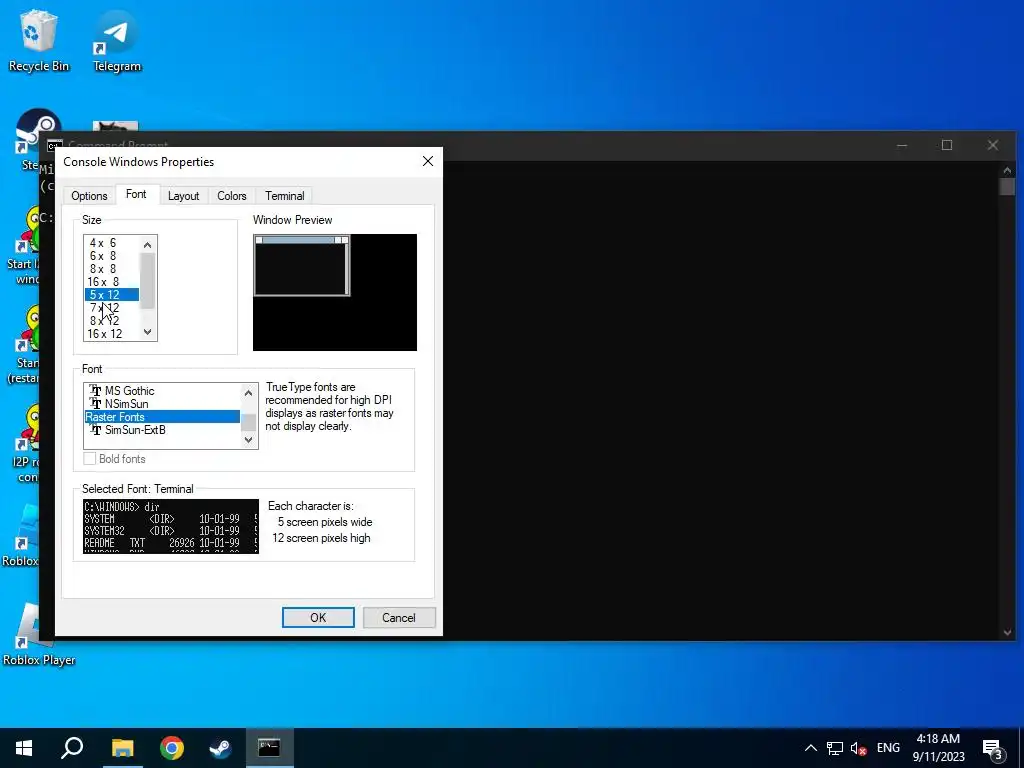Select the 8 x 12 font size

pyautogui.click(x=111, y=321)
